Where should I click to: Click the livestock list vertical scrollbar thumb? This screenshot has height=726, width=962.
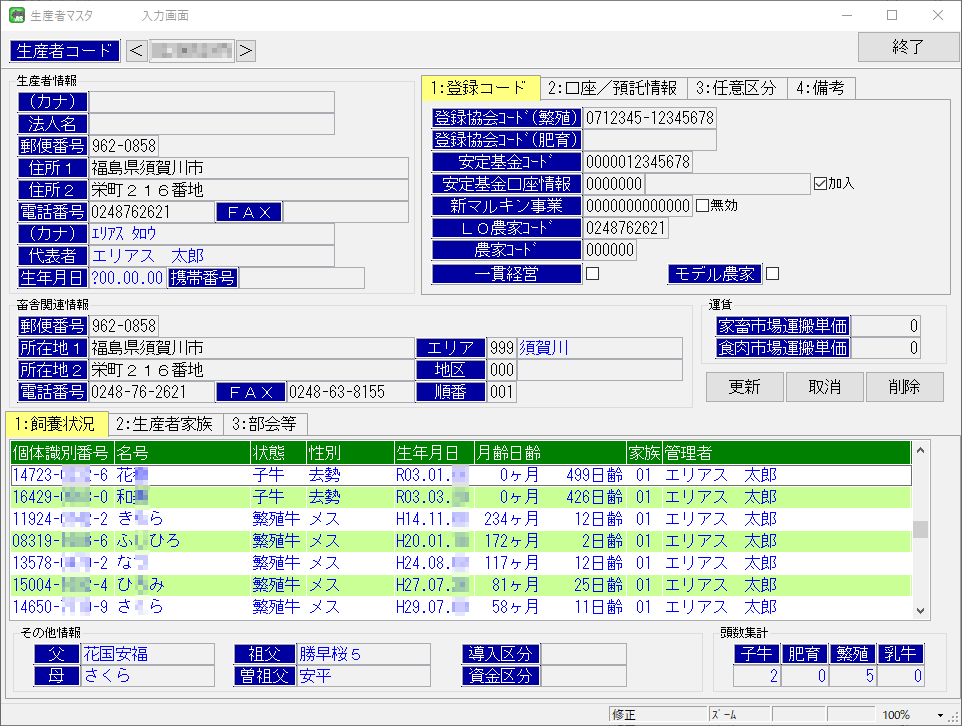tap(920, 529)
